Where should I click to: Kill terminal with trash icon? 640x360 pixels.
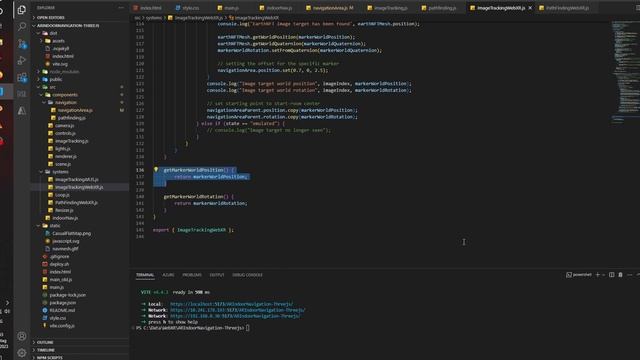(620, 275)
